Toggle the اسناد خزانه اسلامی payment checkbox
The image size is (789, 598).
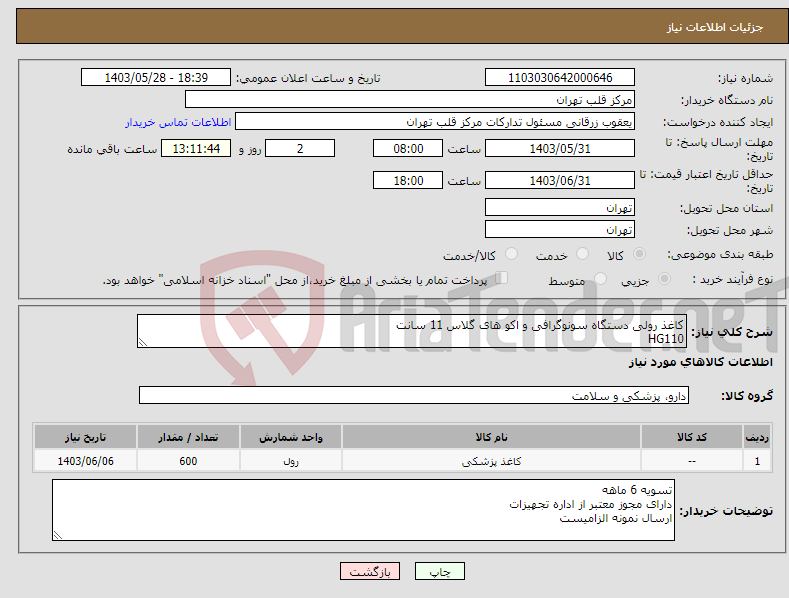point(501,278)
